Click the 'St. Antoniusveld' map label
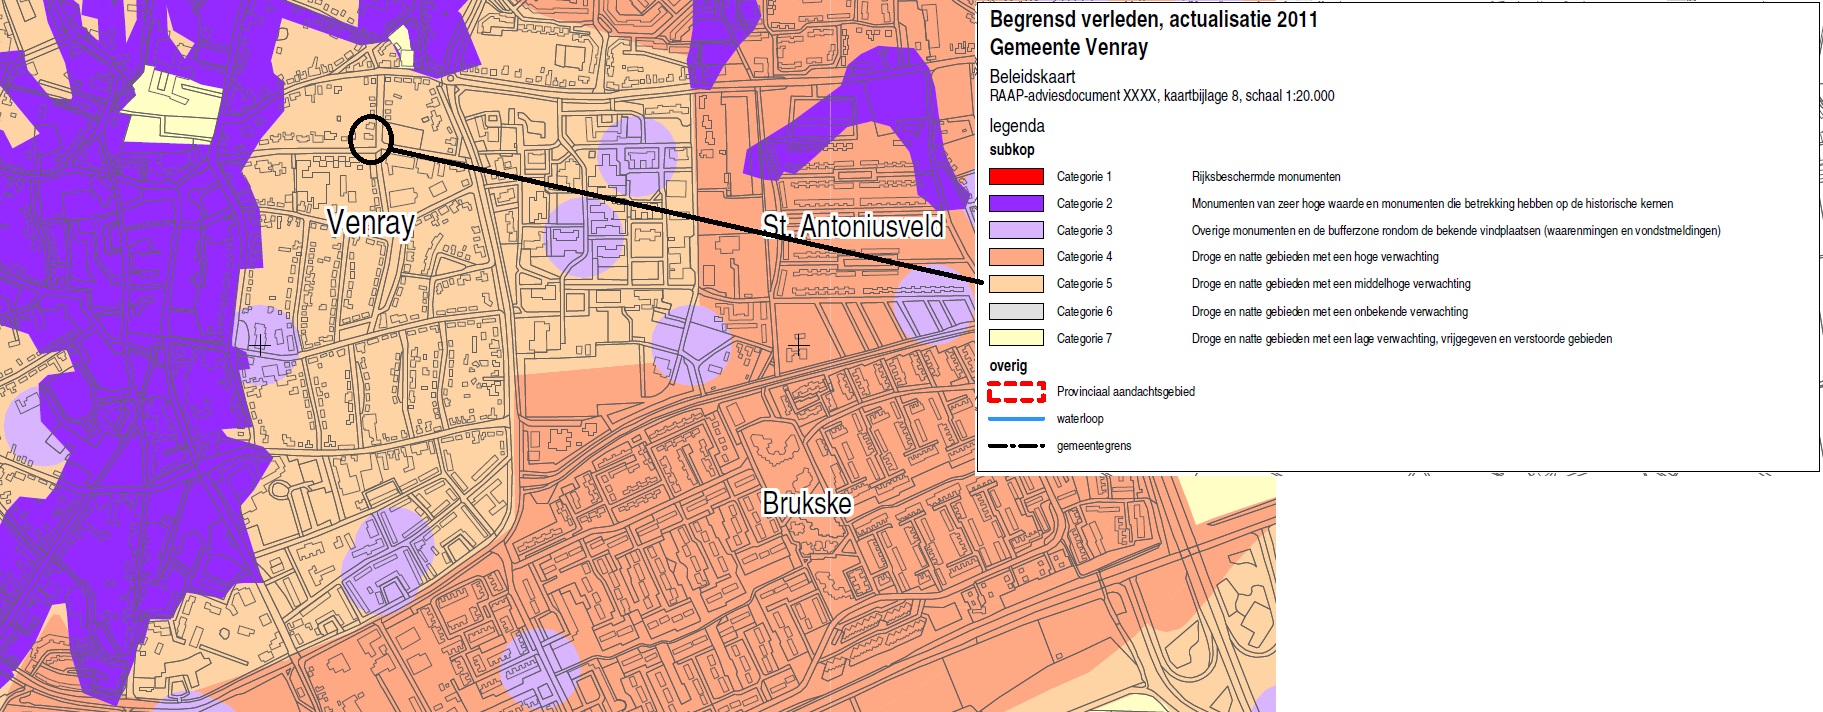The image size is (1823, 712). pos(853,227)
